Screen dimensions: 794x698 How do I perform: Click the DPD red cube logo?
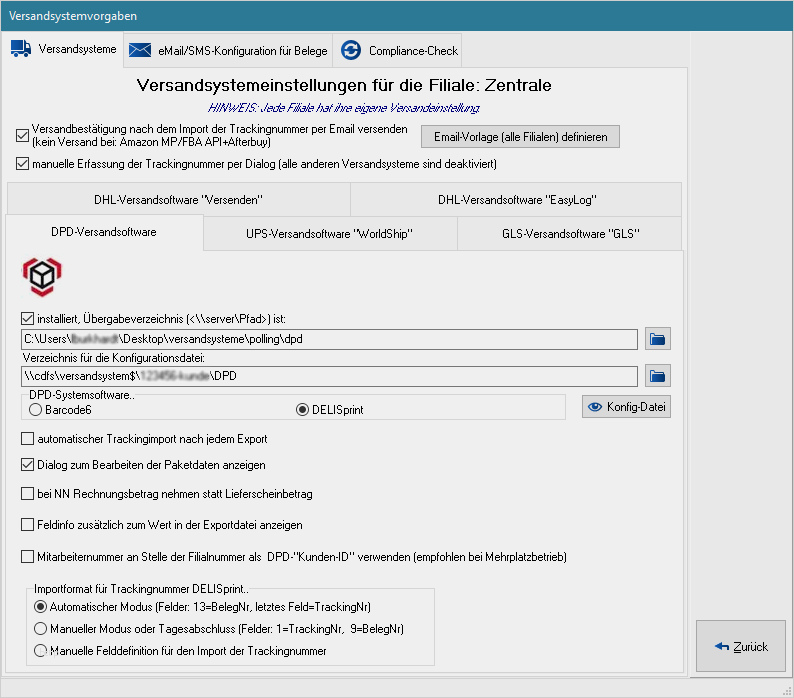pyautogui.click(x=42, y=277)
